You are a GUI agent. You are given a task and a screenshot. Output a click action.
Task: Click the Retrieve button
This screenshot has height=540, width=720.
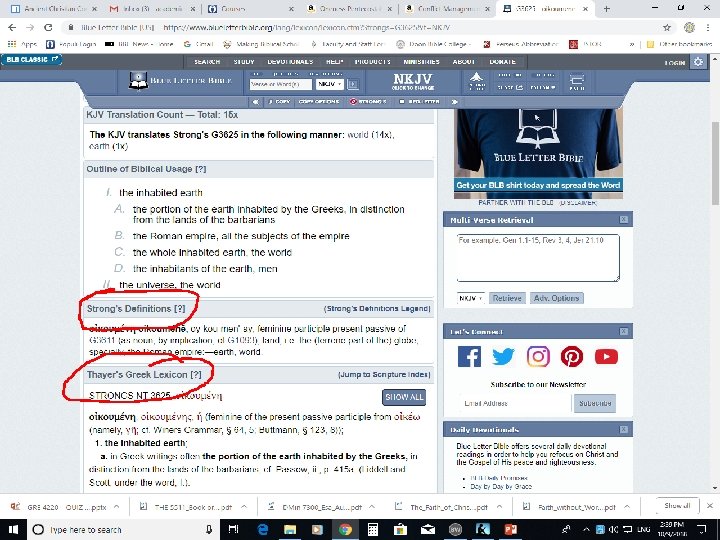click(x=507, y=298)
